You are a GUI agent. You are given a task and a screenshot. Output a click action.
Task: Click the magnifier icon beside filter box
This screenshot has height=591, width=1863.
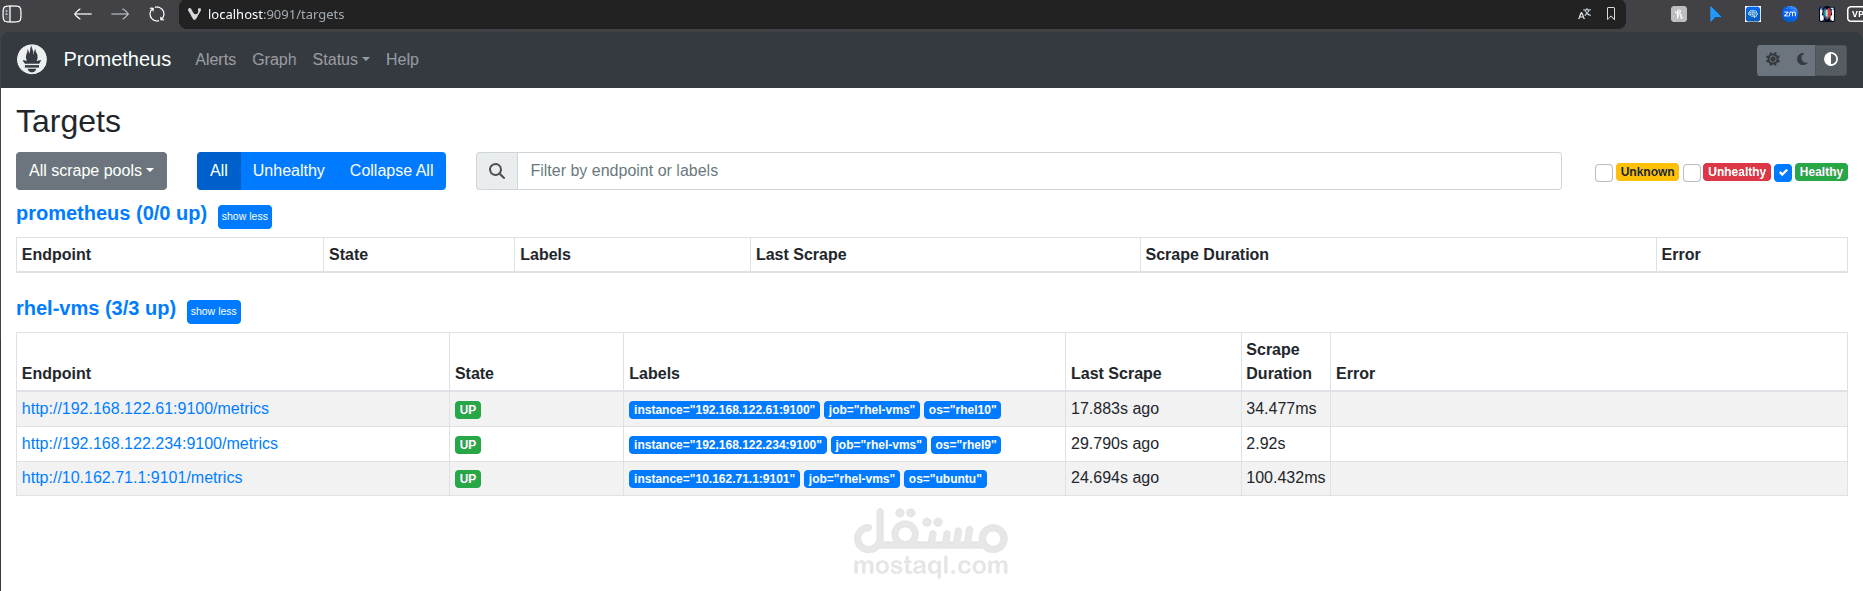(497, 171)
